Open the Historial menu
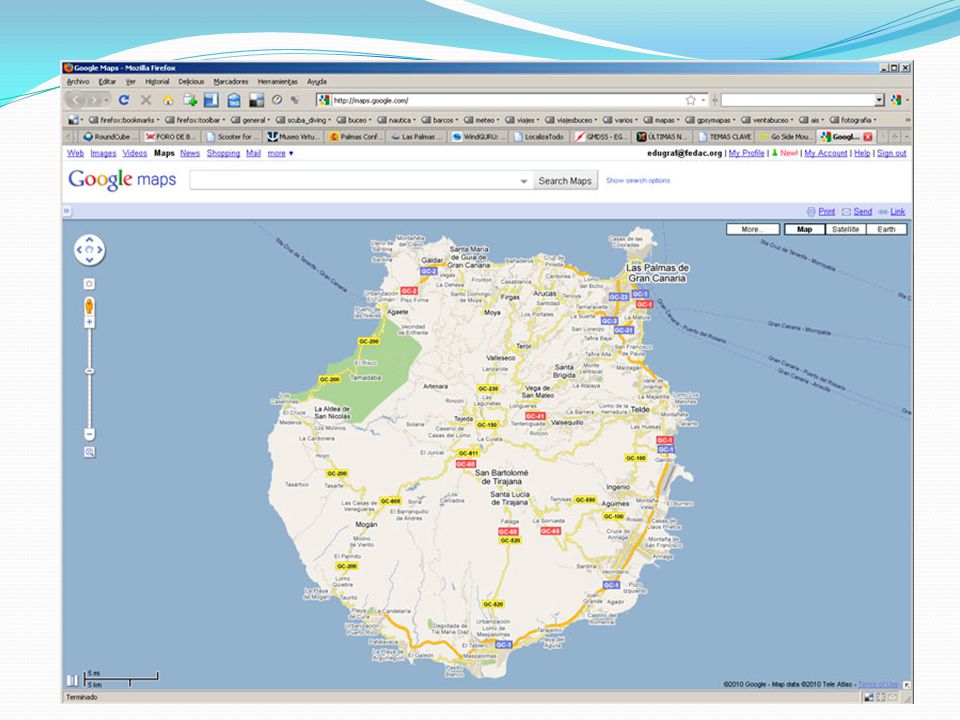 pos(157,81)
